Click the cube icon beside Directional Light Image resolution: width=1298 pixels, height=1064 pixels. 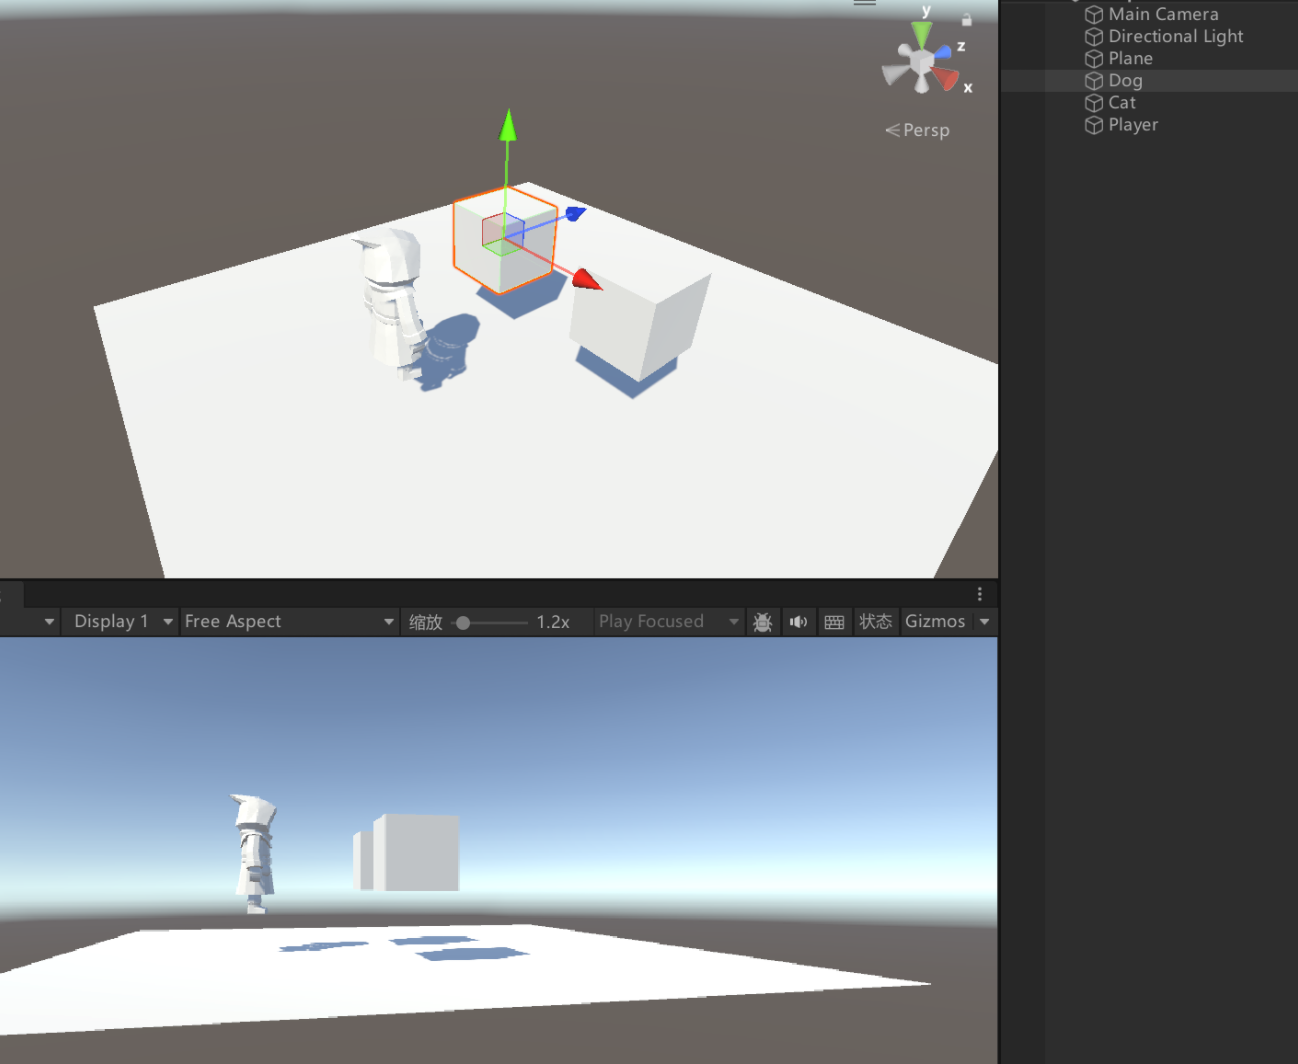(x=1094, y=36)
